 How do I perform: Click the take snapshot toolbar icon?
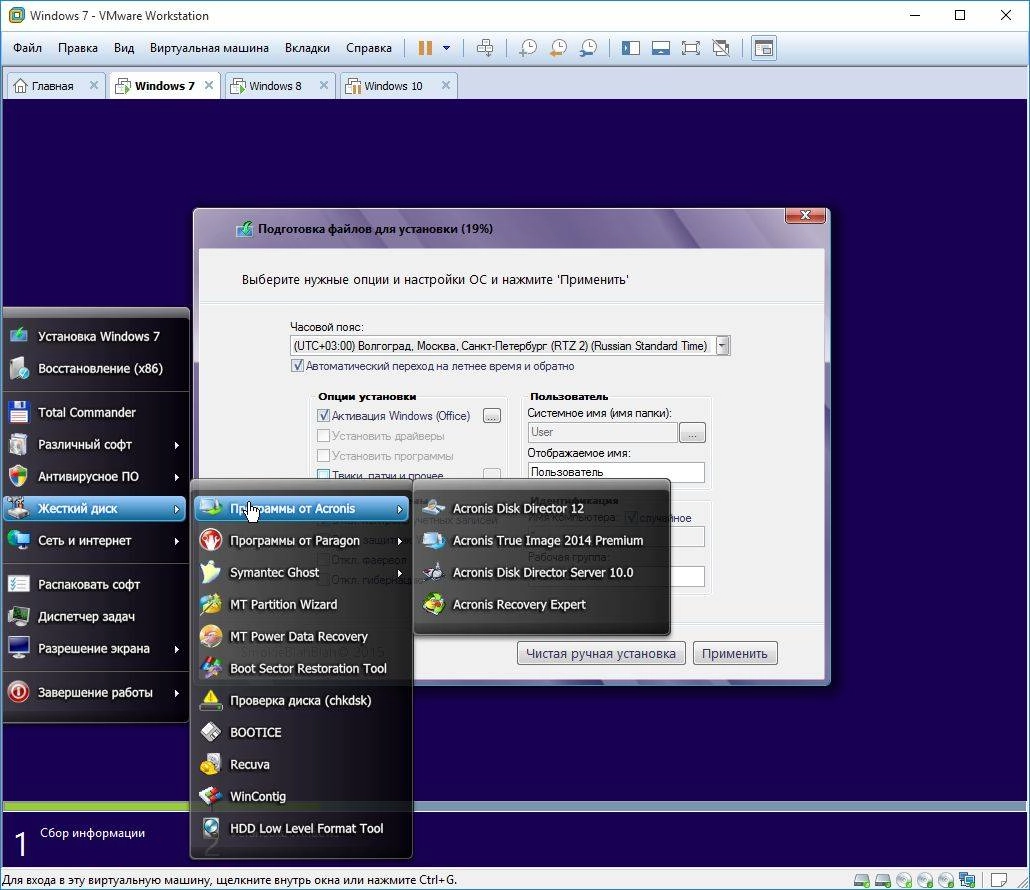[x=527, y=48]
